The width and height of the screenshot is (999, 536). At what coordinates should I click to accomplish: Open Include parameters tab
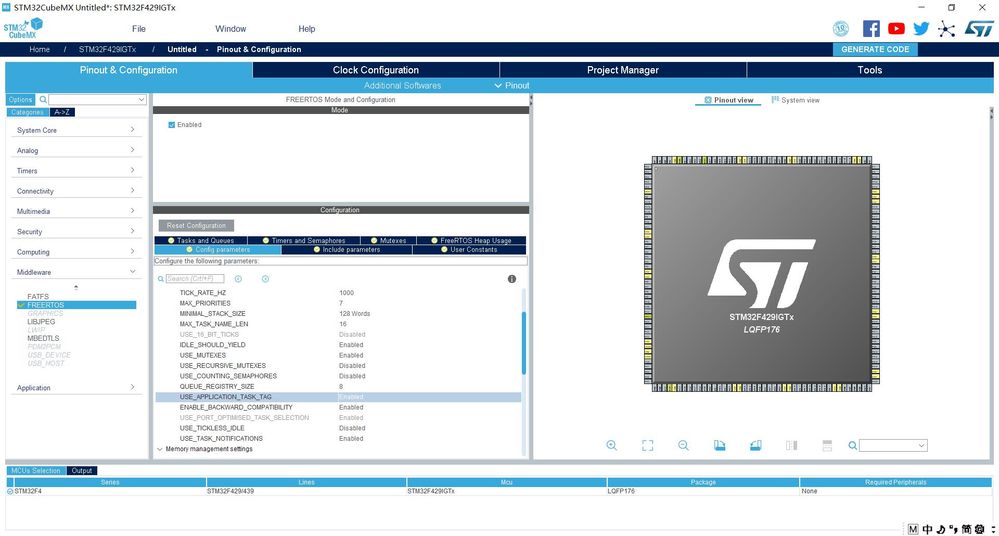347,250
